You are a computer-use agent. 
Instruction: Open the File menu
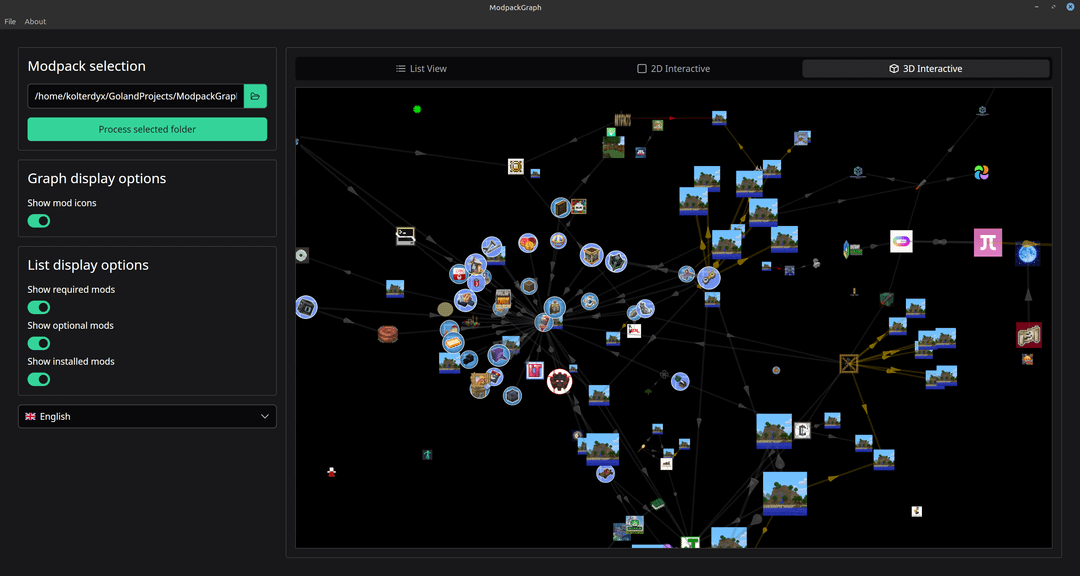(10, 21)
